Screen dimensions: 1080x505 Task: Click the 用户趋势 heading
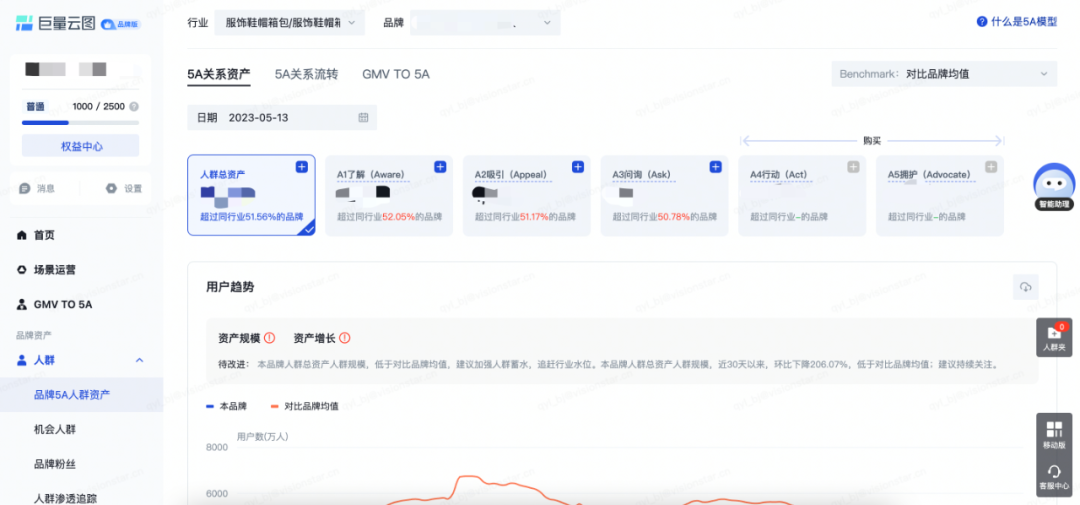tap(230, 287)
